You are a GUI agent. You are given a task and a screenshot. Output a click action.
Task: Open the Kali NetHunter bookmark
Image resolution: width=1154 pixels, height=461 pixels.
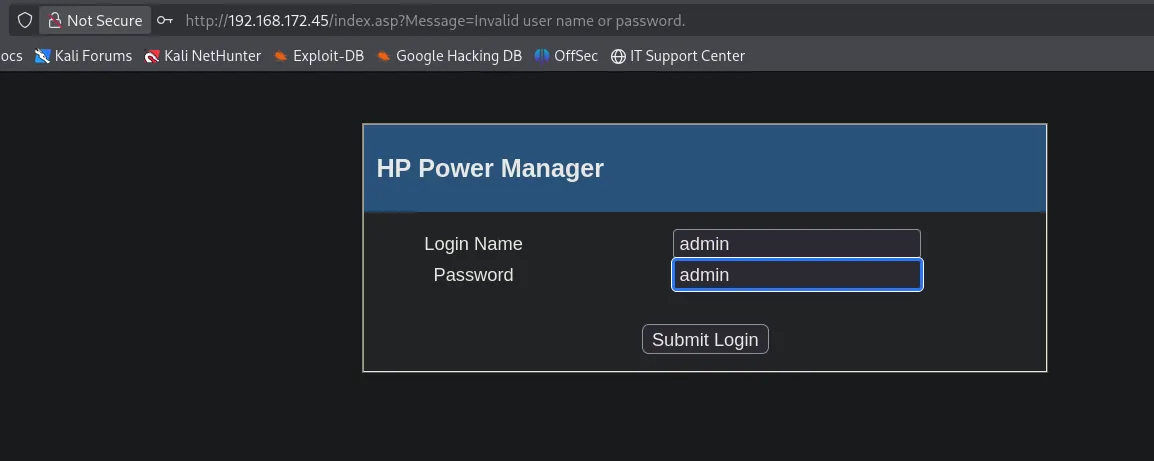[x=202, y=56]
